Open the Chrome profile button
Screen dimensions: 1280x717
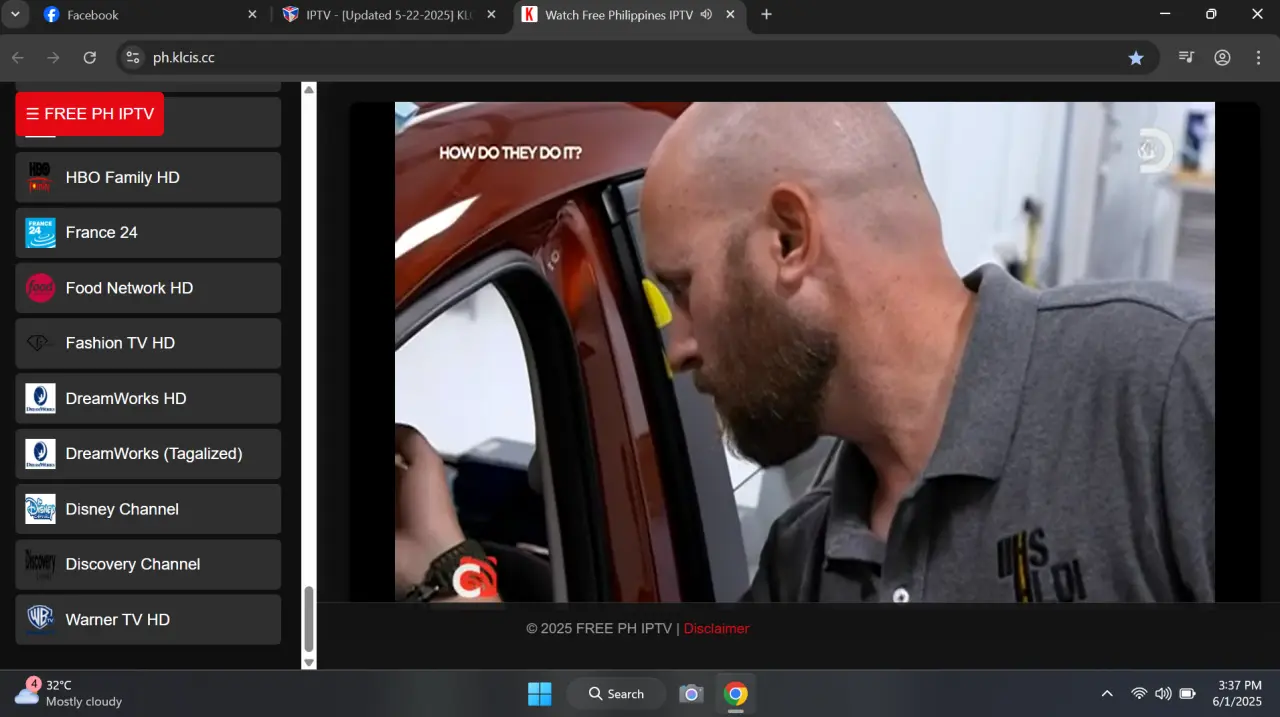[1222, 58]
